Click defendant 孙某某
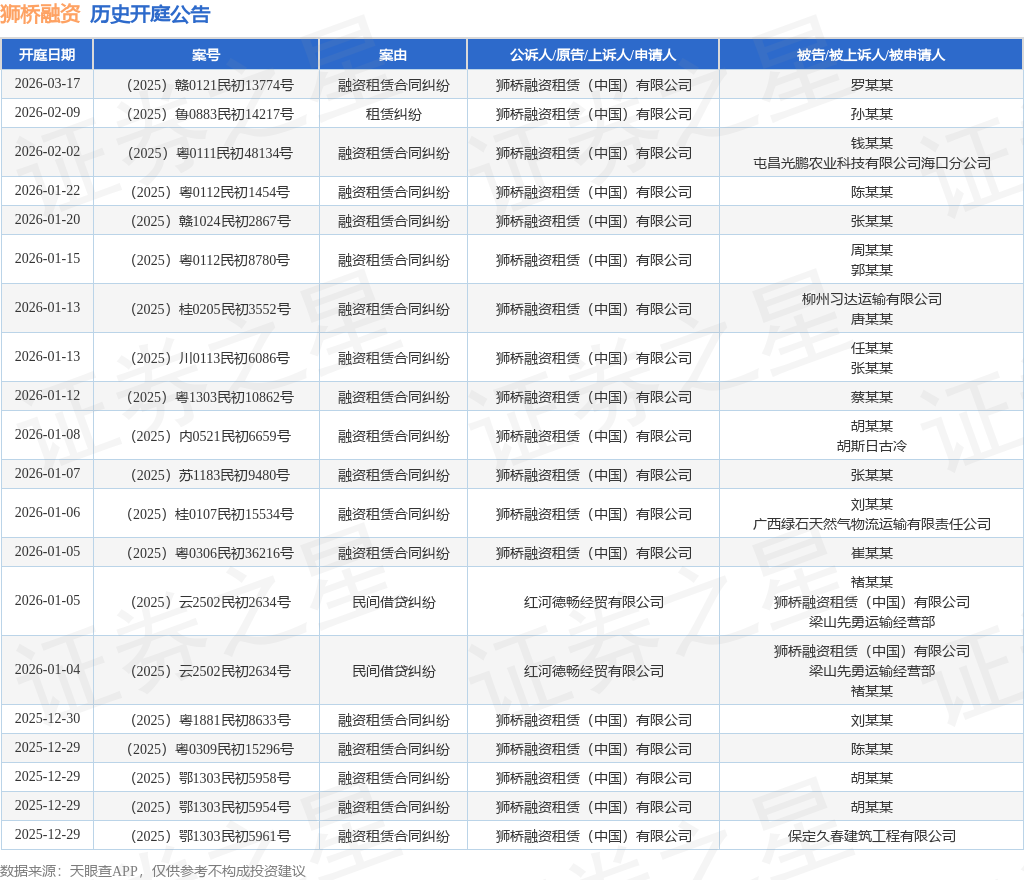 (x=871, y=114)
